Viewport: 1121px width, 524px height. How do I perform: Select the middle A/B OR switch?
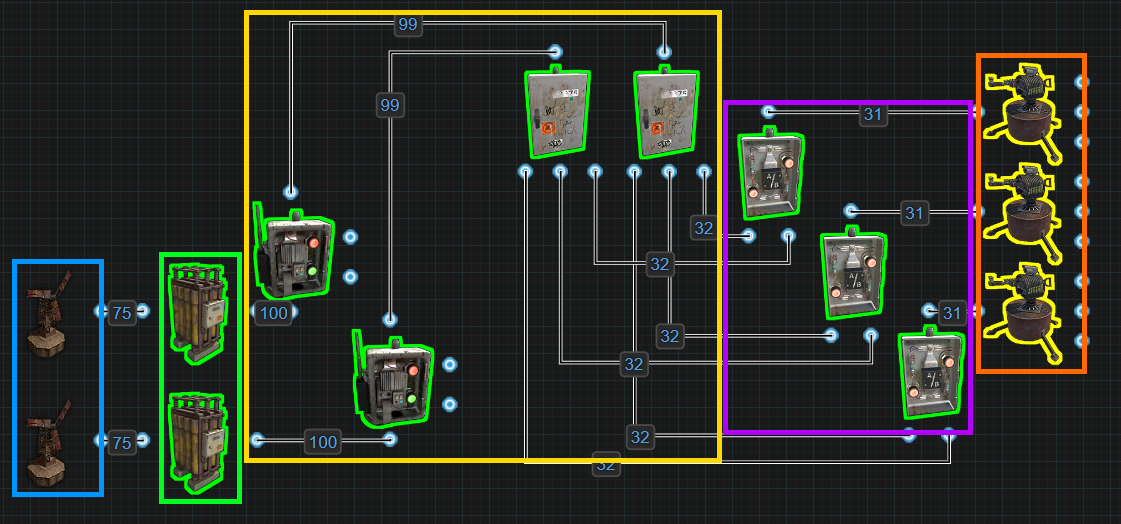852,272
